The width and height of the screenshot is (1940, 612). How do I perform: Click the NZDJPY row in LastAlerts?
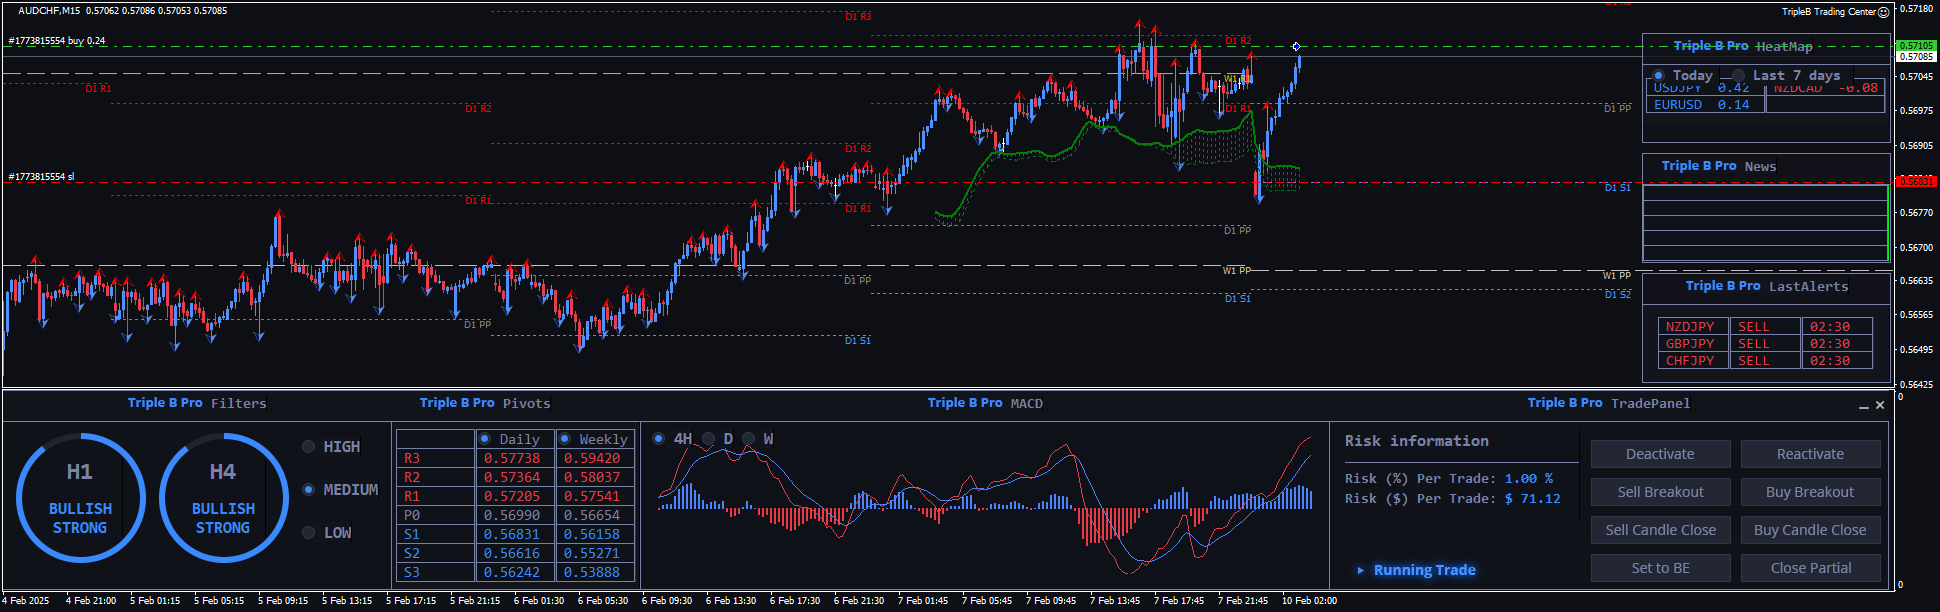tap(1690, 327)
